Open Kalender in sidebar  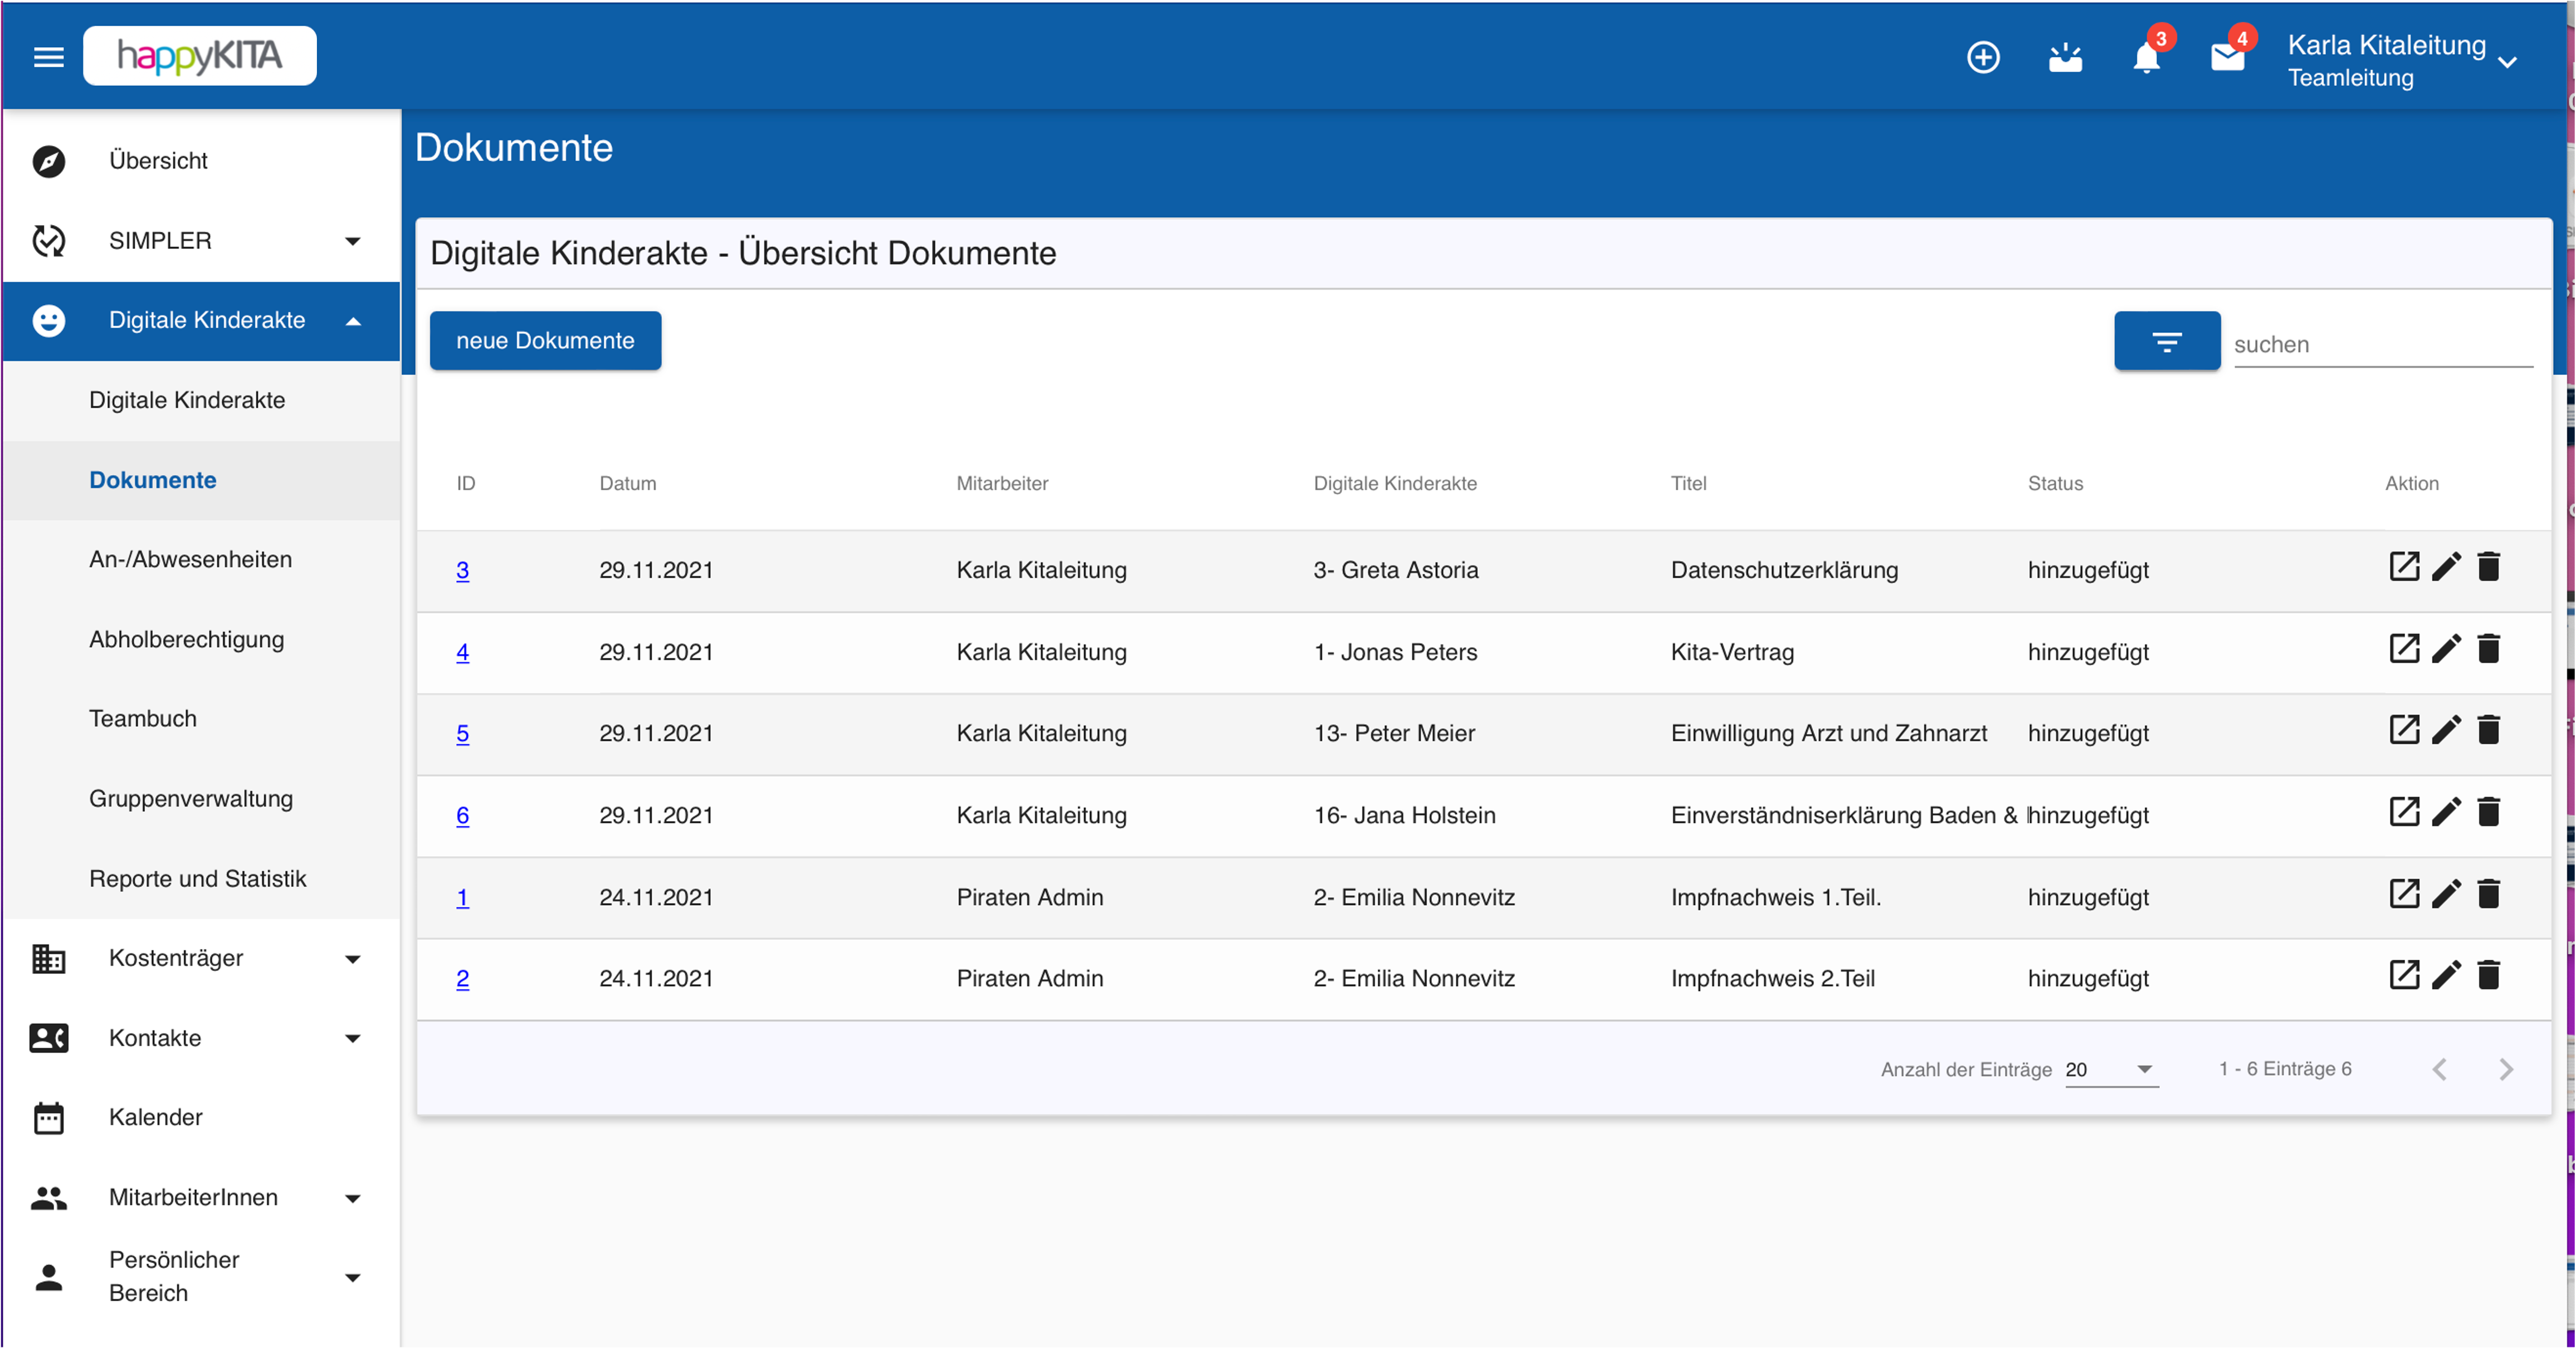(x=201, y=1118)
